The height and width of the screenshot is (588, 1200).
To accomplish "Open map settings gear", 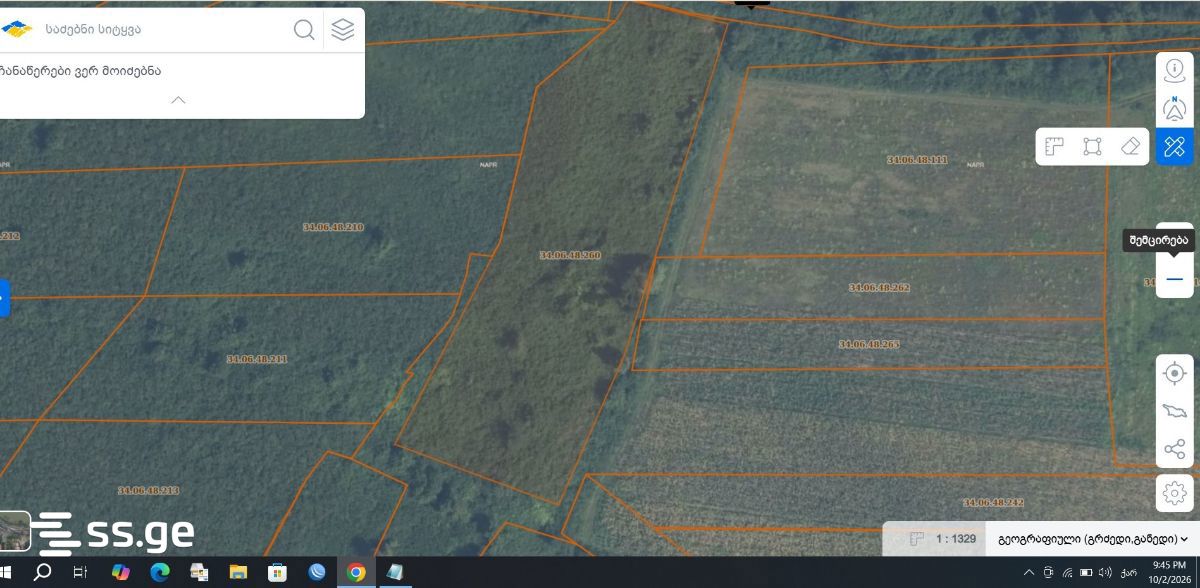I will pyautogui.click(x=1175, y=493).
